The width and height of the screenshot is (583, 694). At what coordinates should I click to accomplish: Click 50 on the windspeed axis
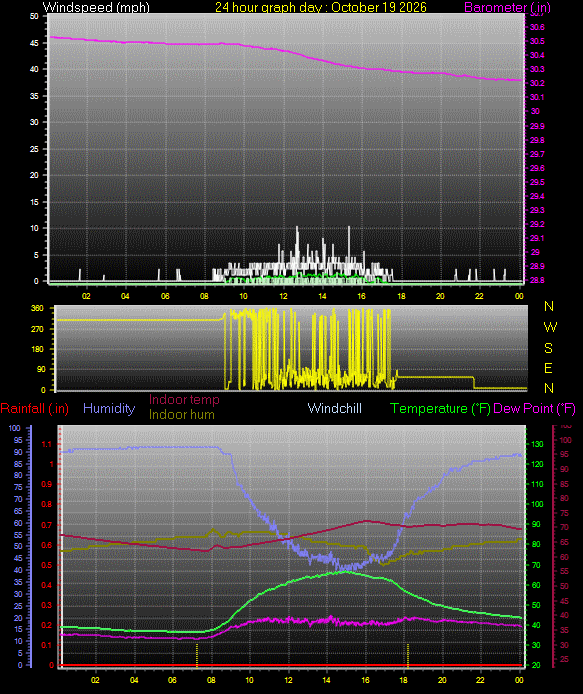tap(34, 16)
